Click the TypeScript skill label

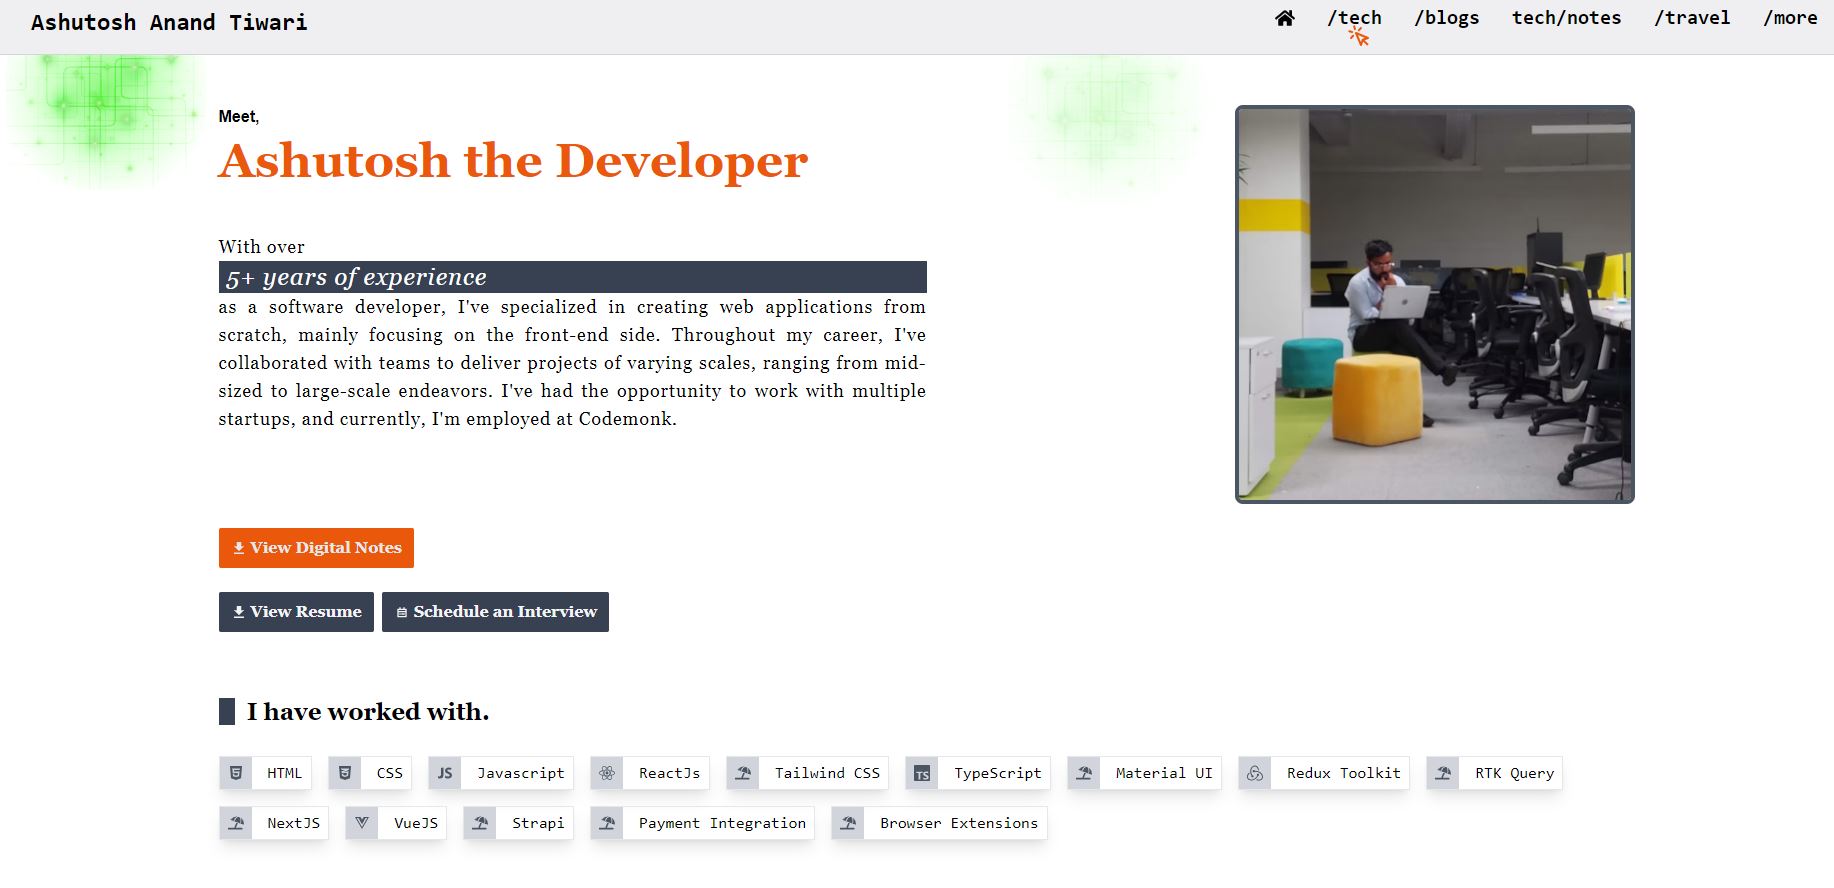click(x=997, y=773)
